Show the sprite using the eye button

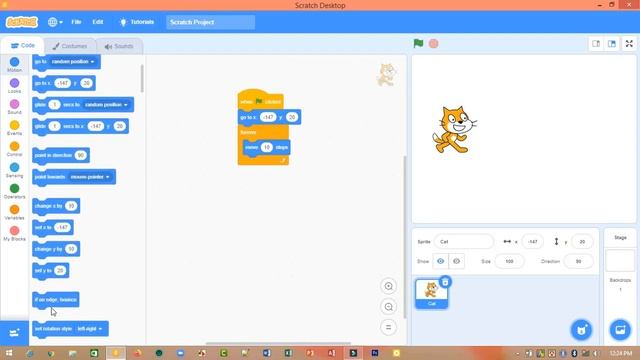(x=440, y=261)
